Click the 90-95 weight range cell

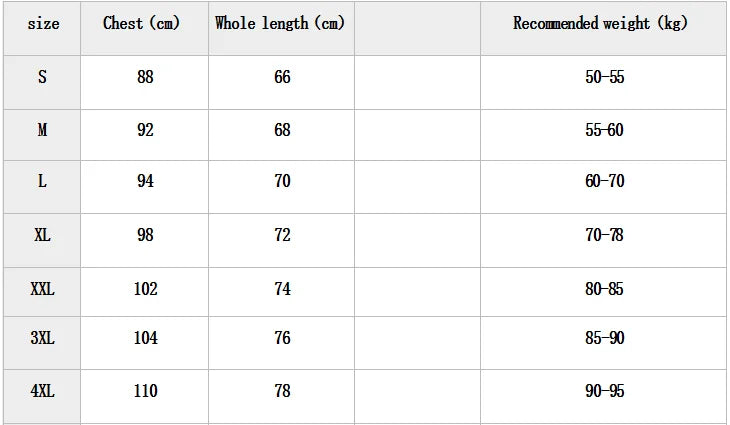tap(604, 391)
